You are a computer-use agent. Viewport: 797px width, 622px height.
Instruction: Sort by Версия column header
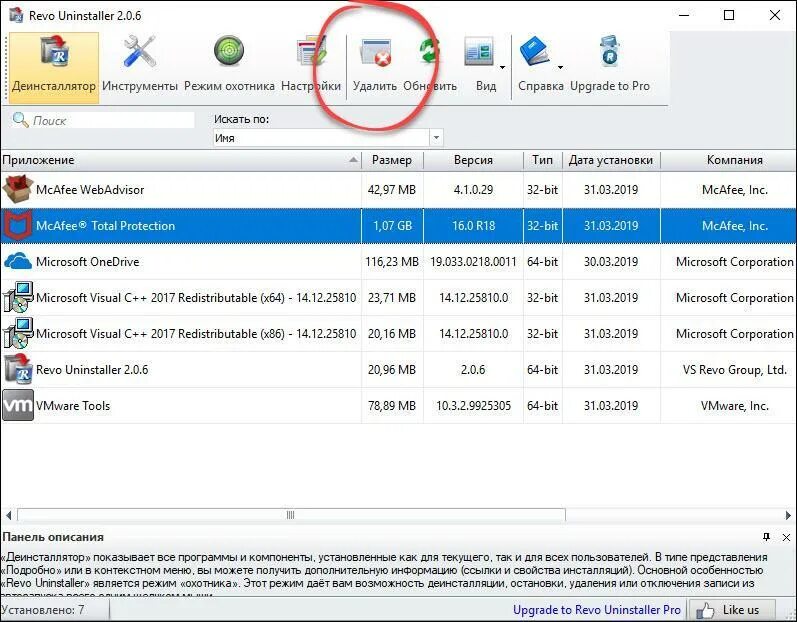click(473, 160)
